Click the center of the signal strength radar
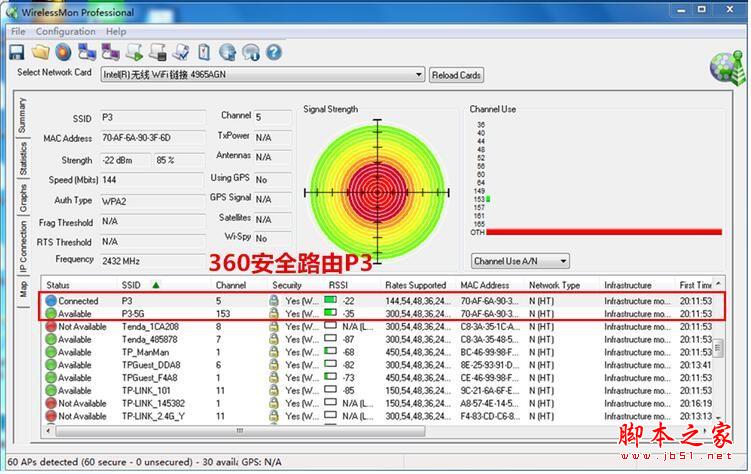The image size is (751, 474). point(377,192)
